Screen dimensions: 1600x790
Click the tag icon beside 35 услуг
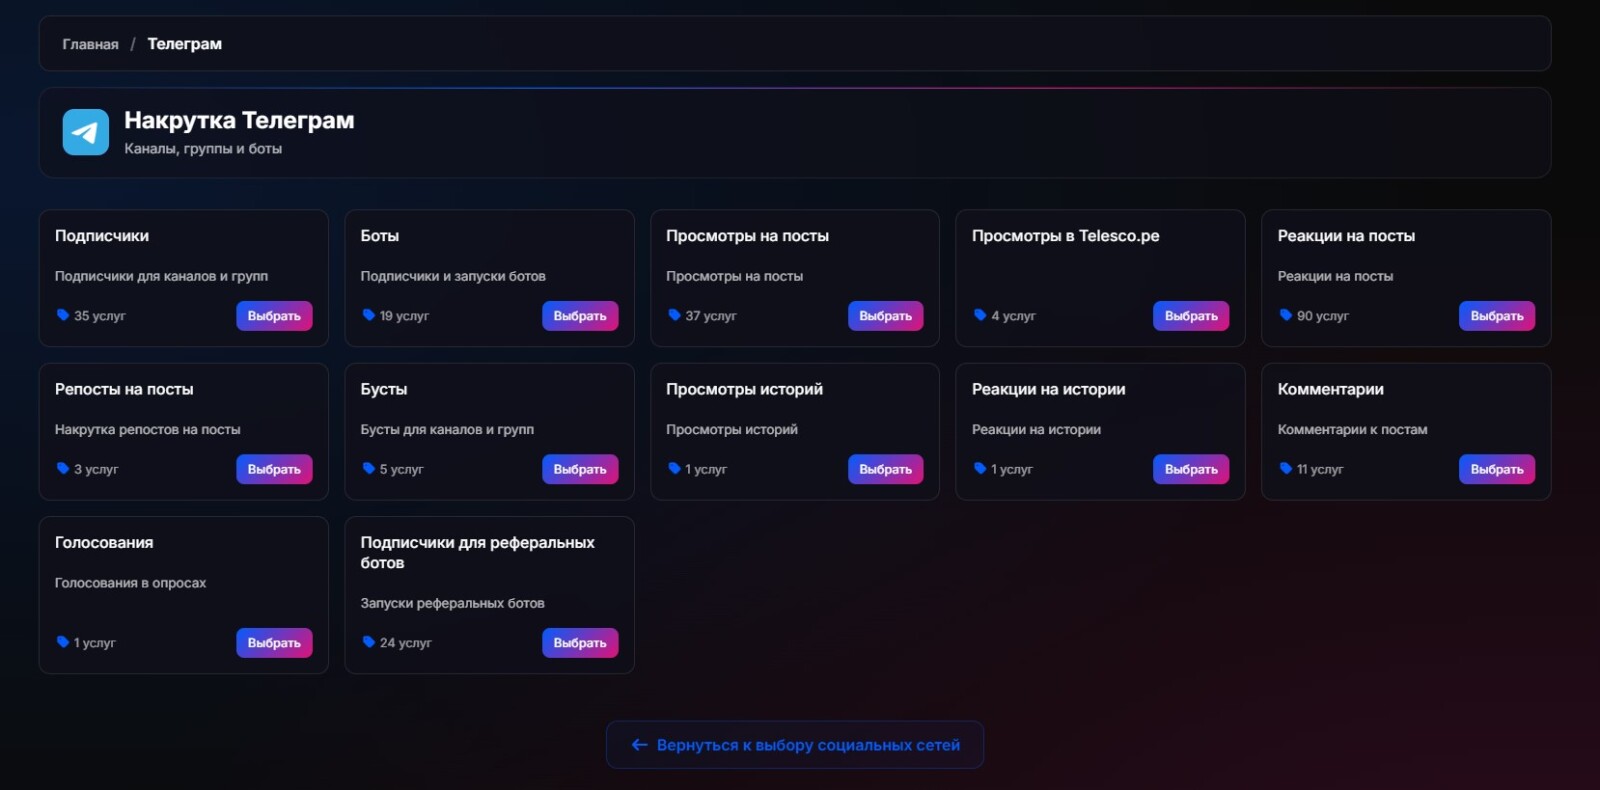(63, 315)
